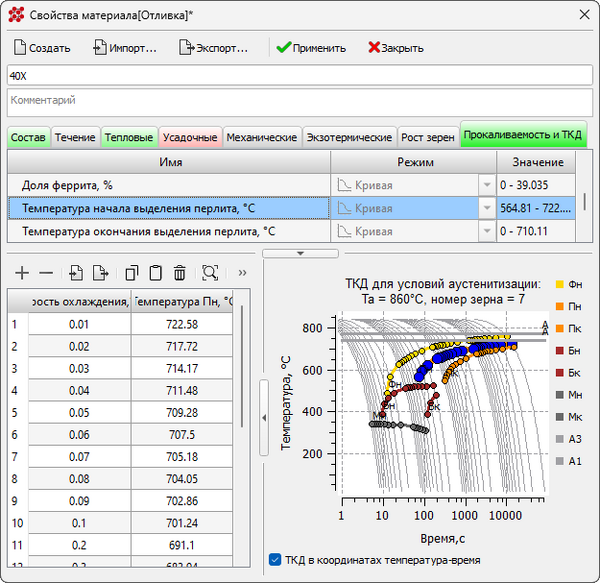
Task: Click the A1 legend swatch
Action: pyautogui.click(x=559, y=461)
